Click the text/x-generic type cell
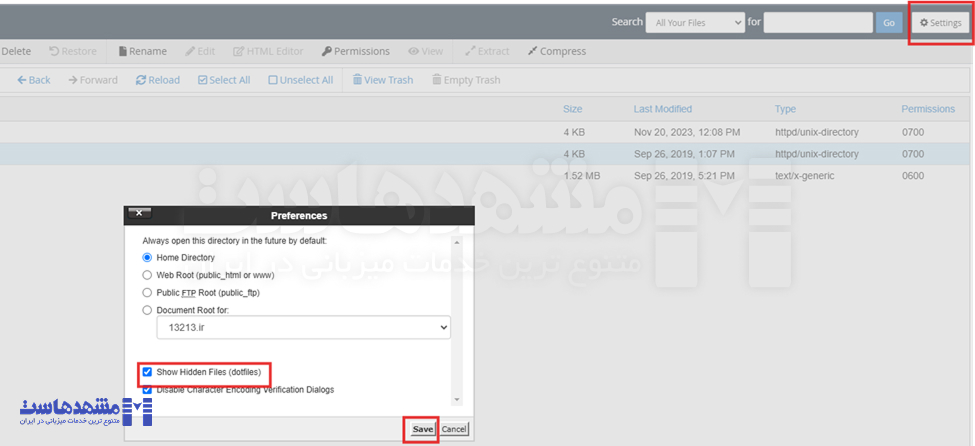Image resolution: width=975 pixels, height=446 pixels. (805, 176)
